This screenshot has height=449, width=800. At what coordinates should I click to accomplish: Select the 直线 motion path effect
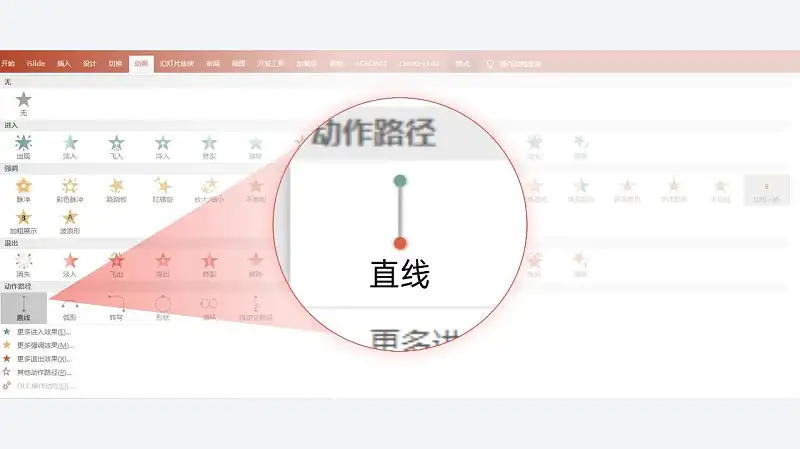23,308
